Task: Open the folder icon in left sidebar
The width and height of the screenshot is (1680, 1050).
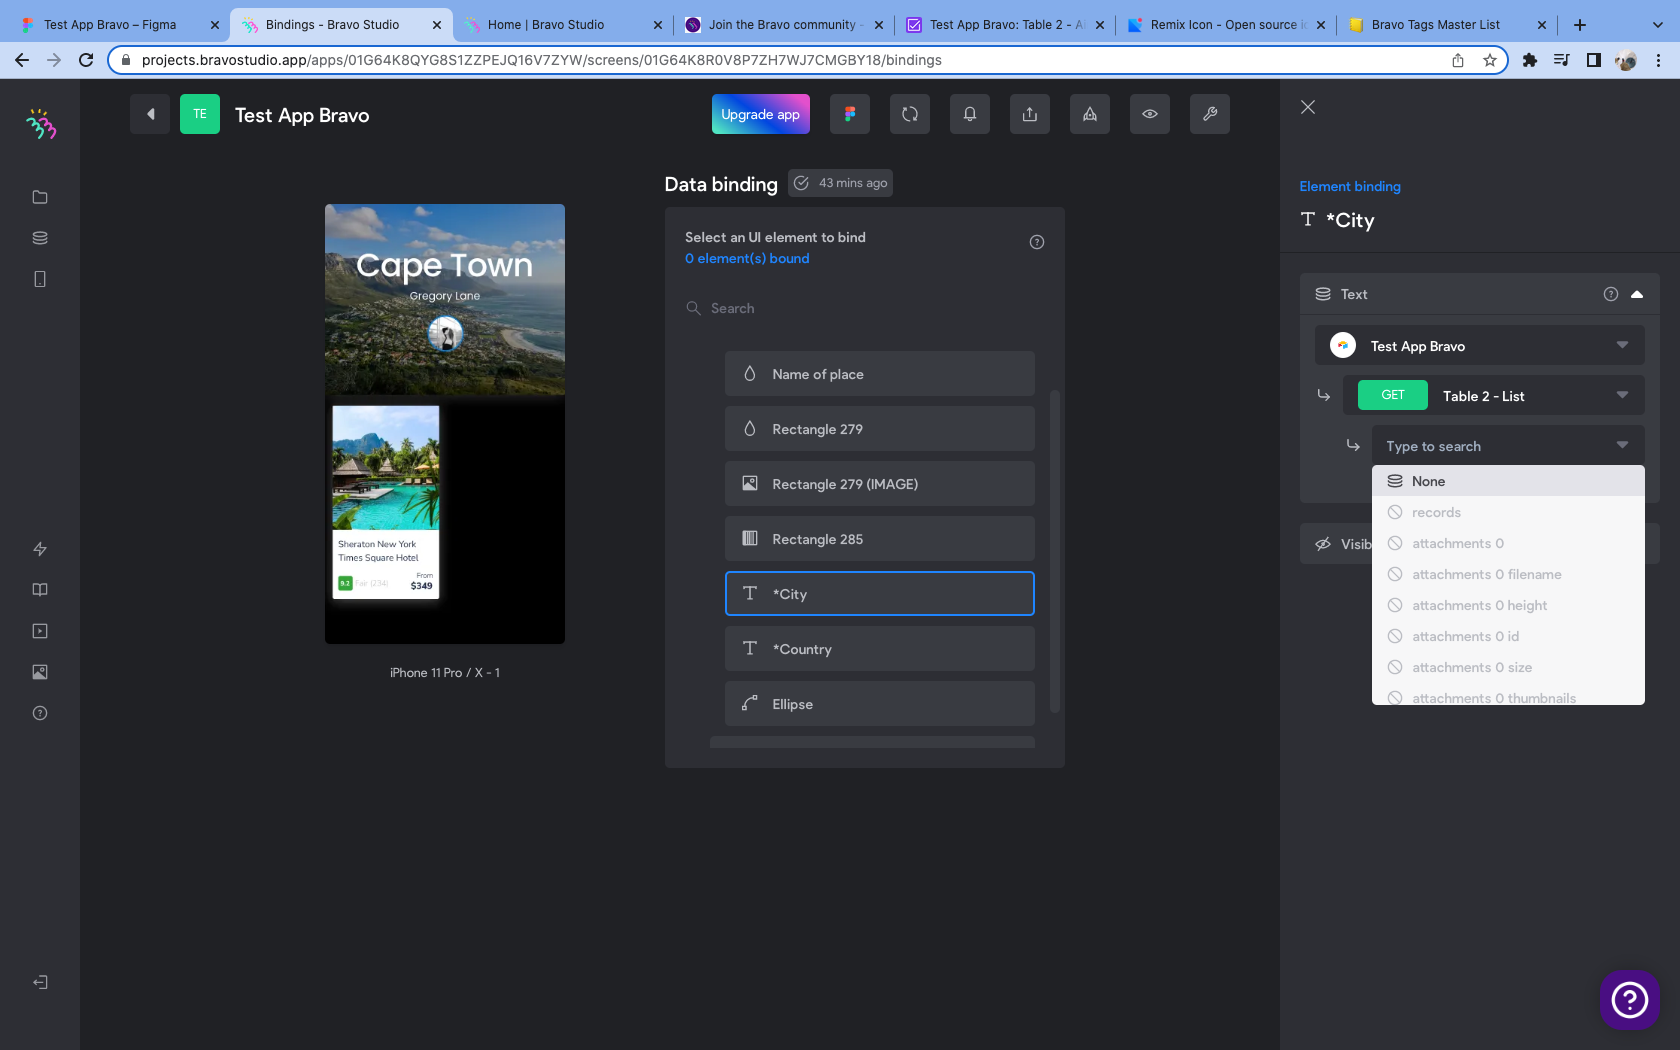Action: tap(40, 197)
